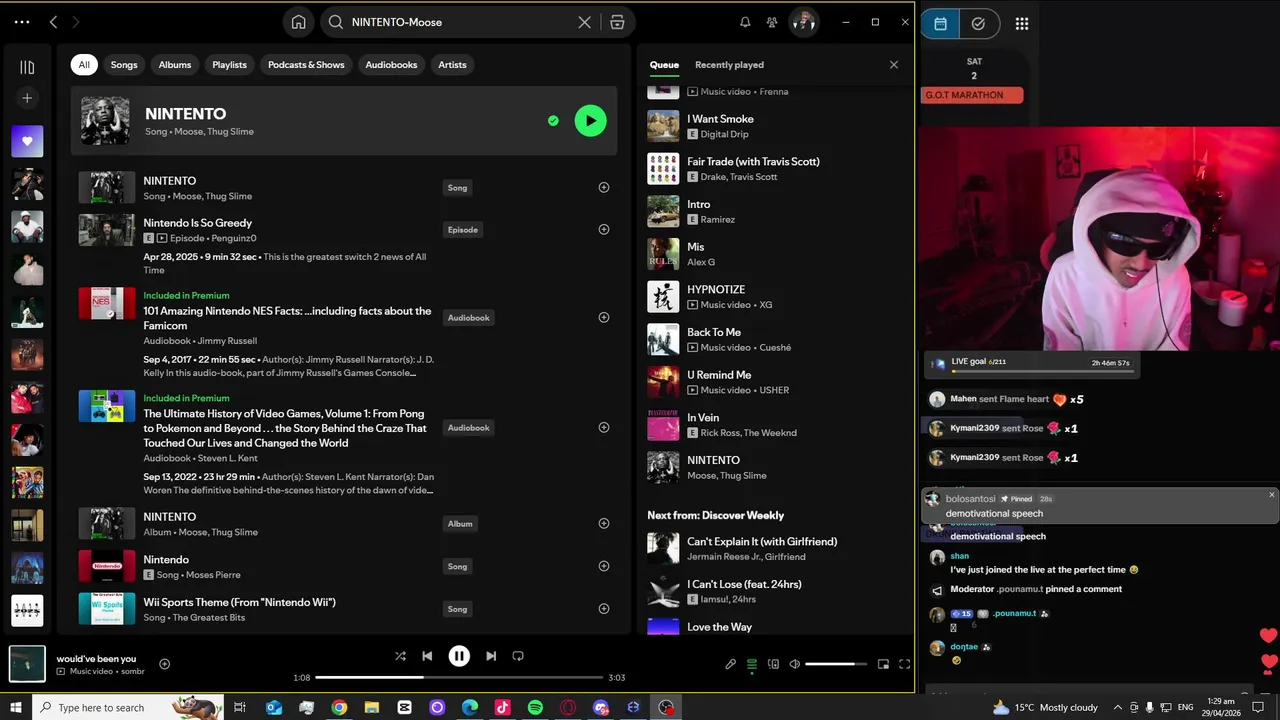
Task: Play the NINTENTO top result
Action: 590,121
